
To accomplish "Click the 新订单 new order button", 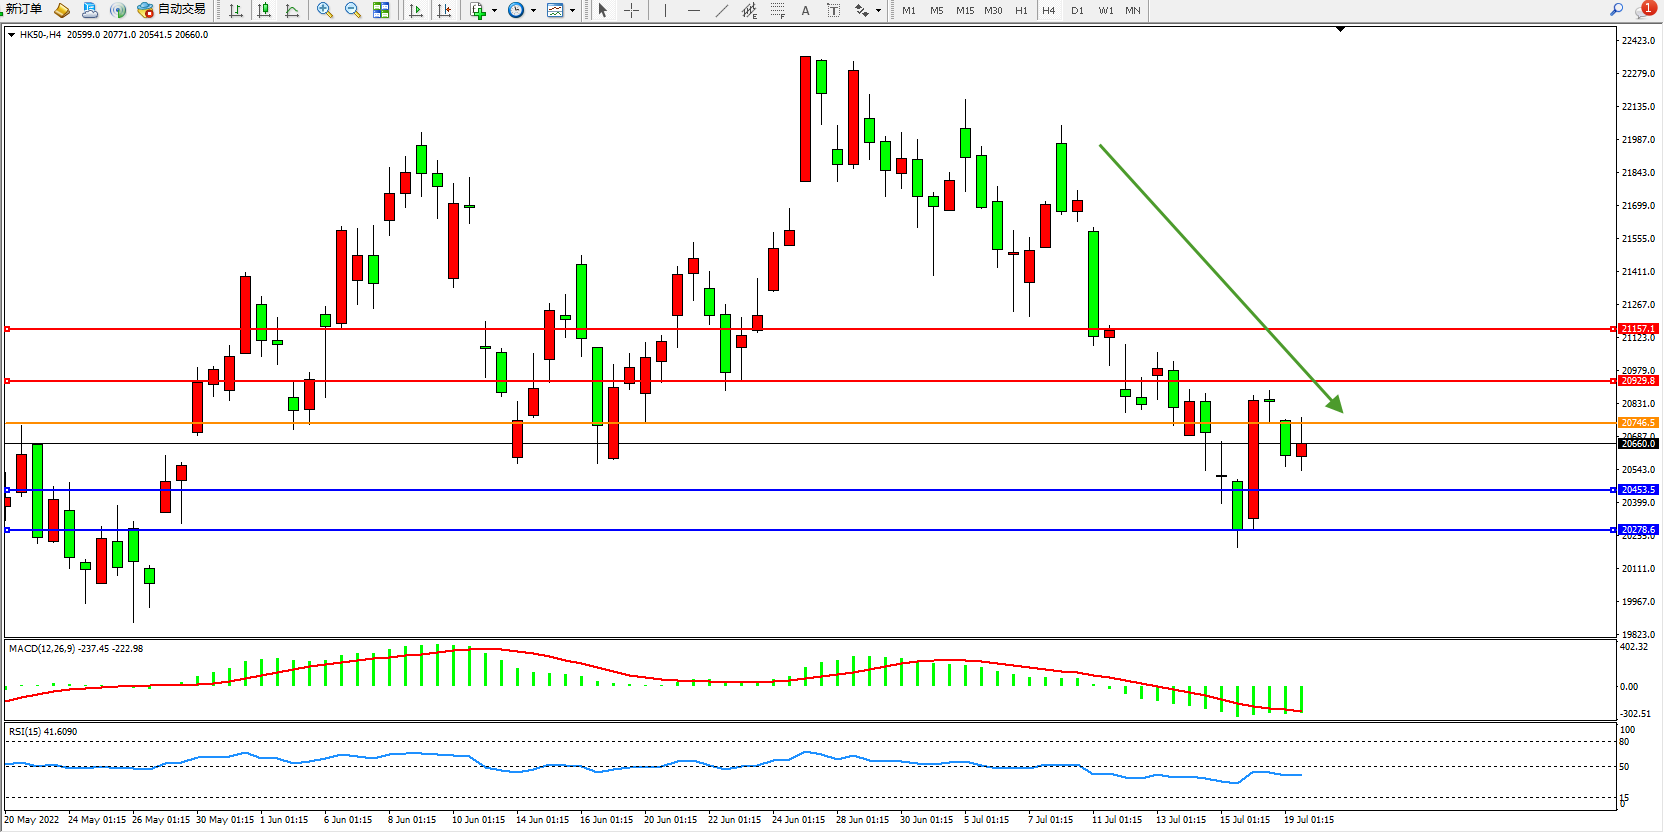I will click(24, 9).
